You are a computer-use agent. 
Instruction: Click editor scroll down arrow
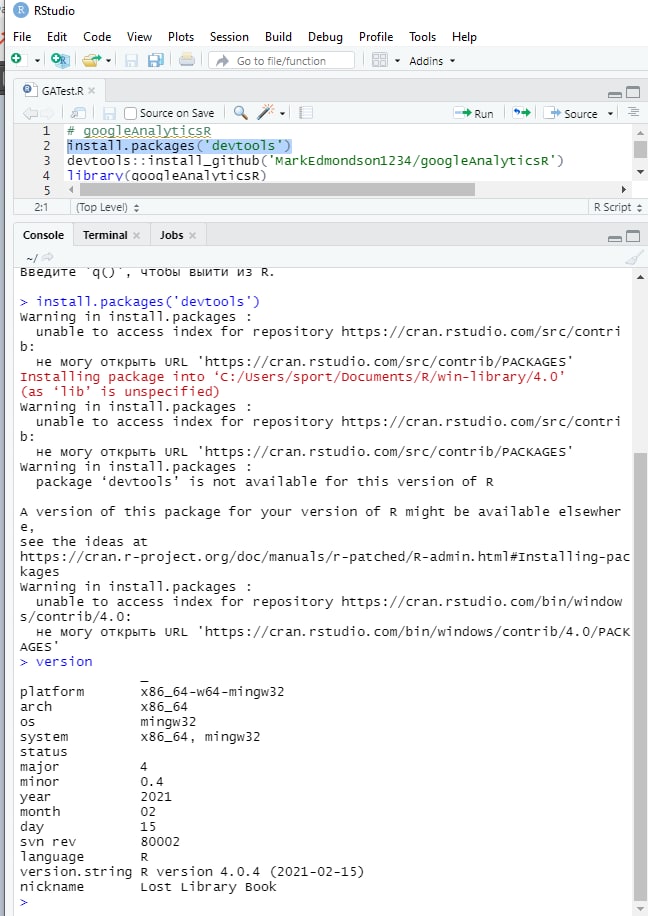(640, 172)
